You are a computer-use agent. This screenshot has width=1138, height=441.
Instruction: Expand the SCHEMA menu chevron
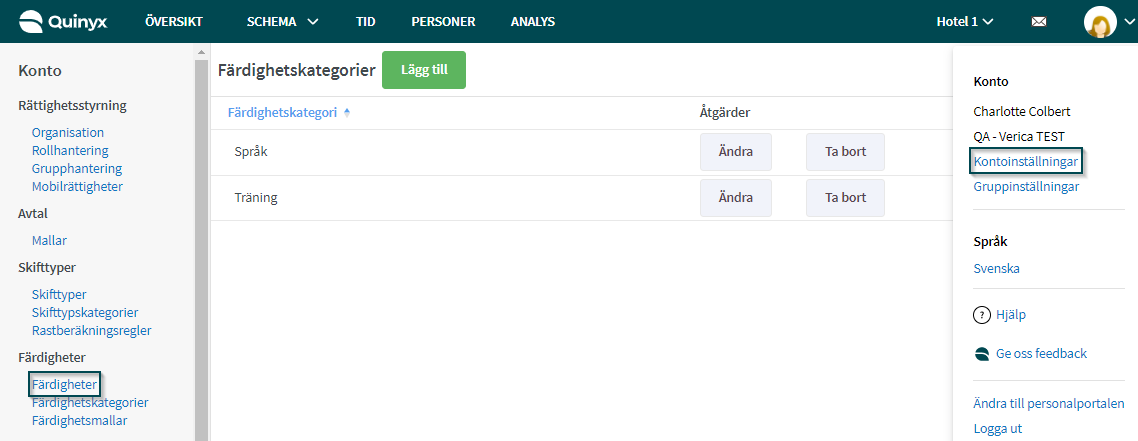[x=313, y=22]
